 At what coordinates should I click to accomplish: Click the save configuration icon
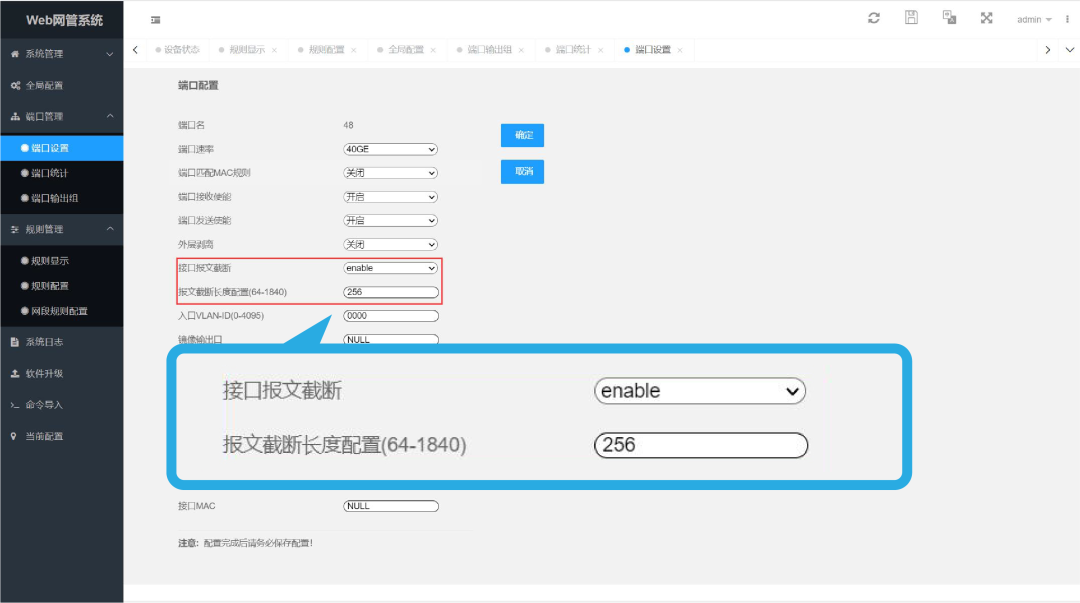click(910, 18)
